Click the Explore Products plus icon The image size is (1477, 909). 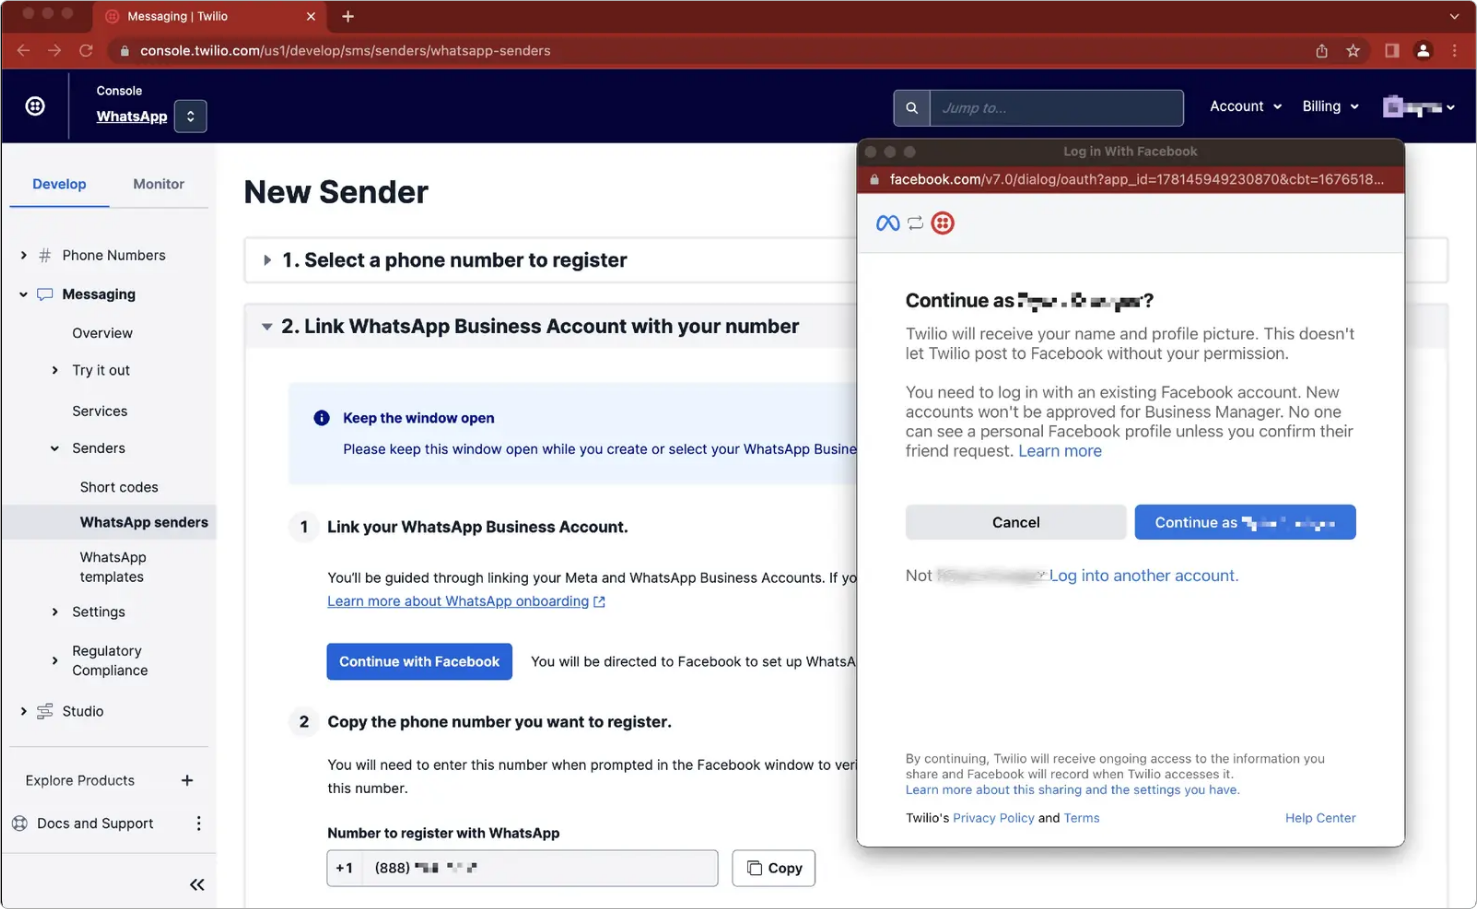[x=187, y=780]
